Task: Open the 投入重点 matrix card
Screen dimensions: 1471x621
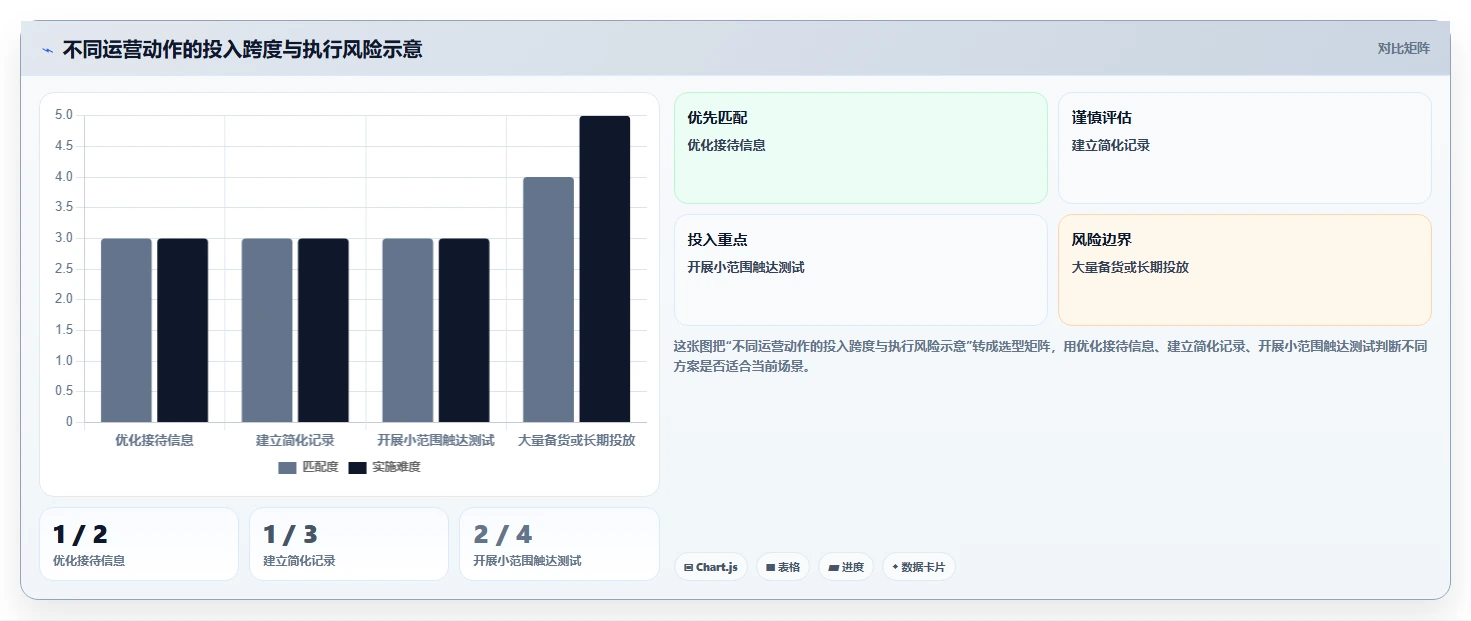Action: point(861,270)
